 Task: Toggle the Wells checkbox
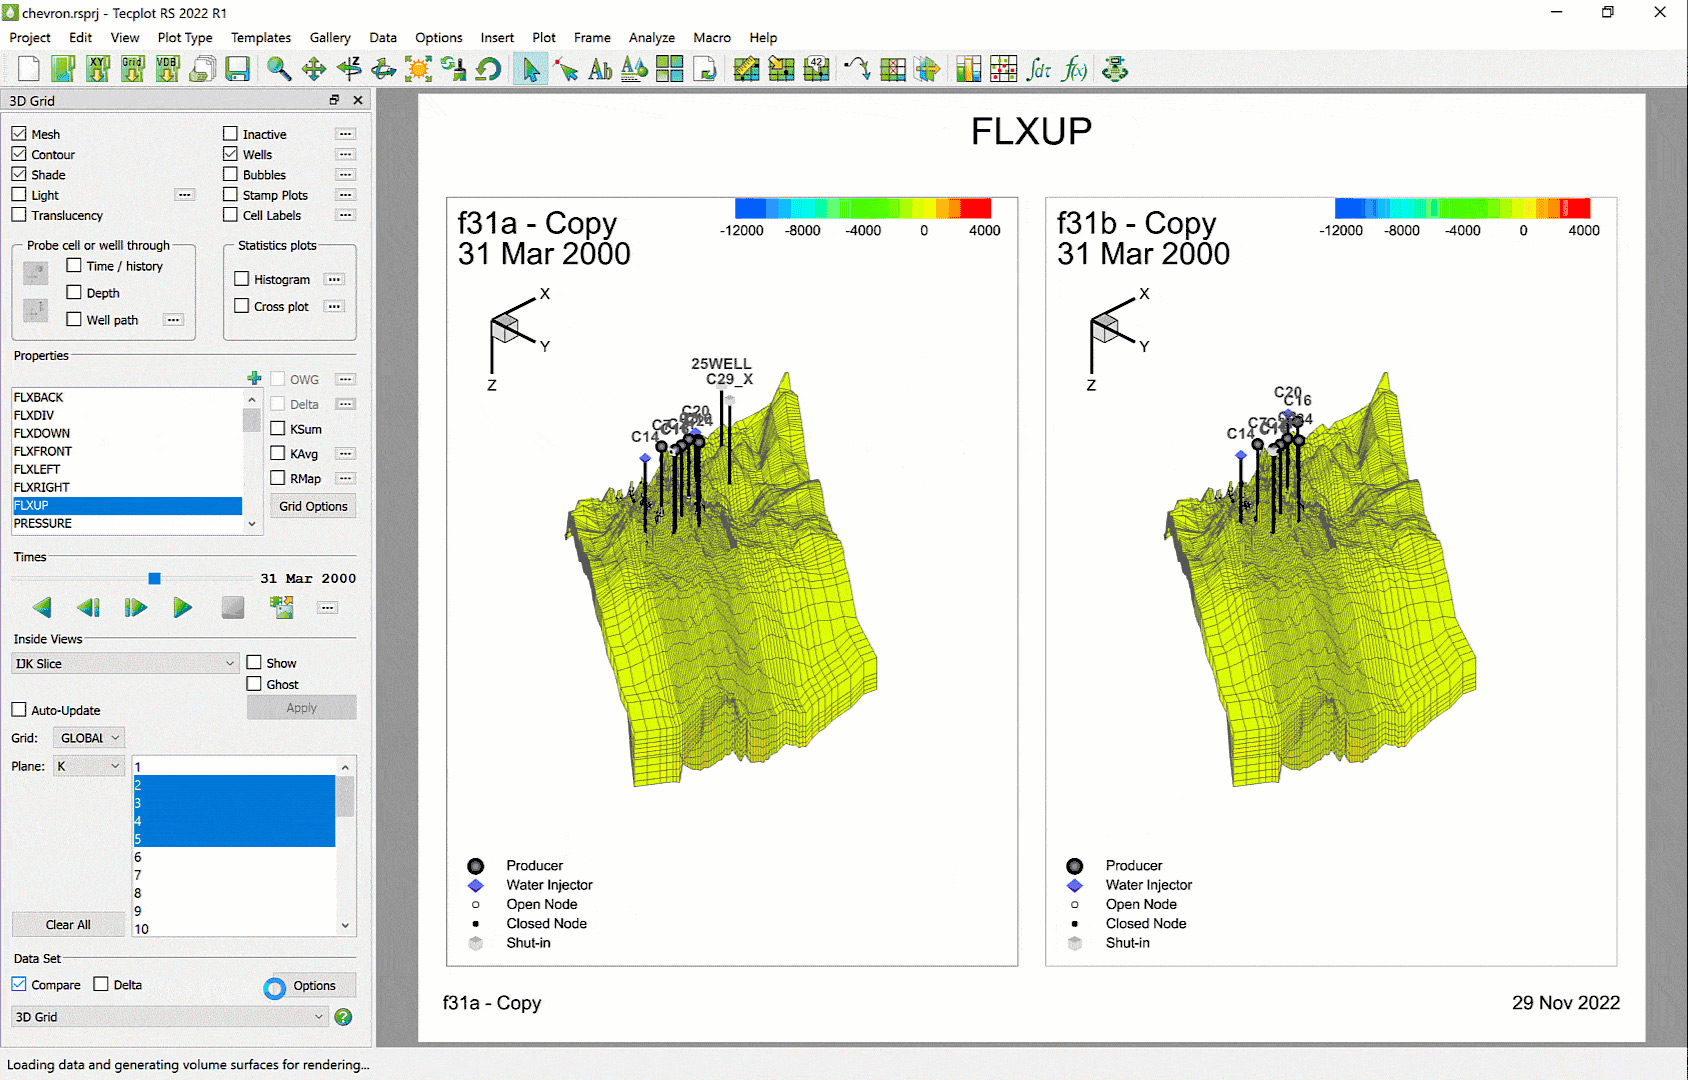230,154
